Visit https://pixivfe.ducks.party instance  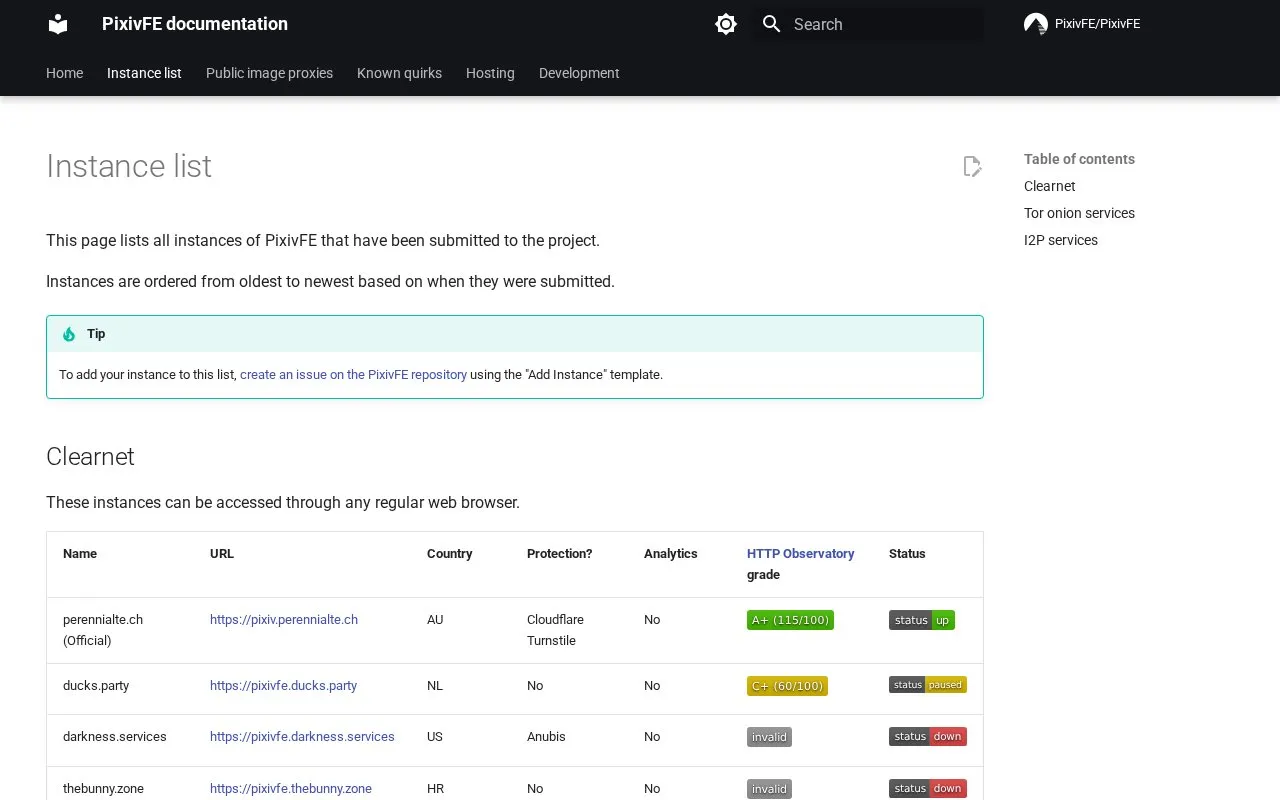283,686
